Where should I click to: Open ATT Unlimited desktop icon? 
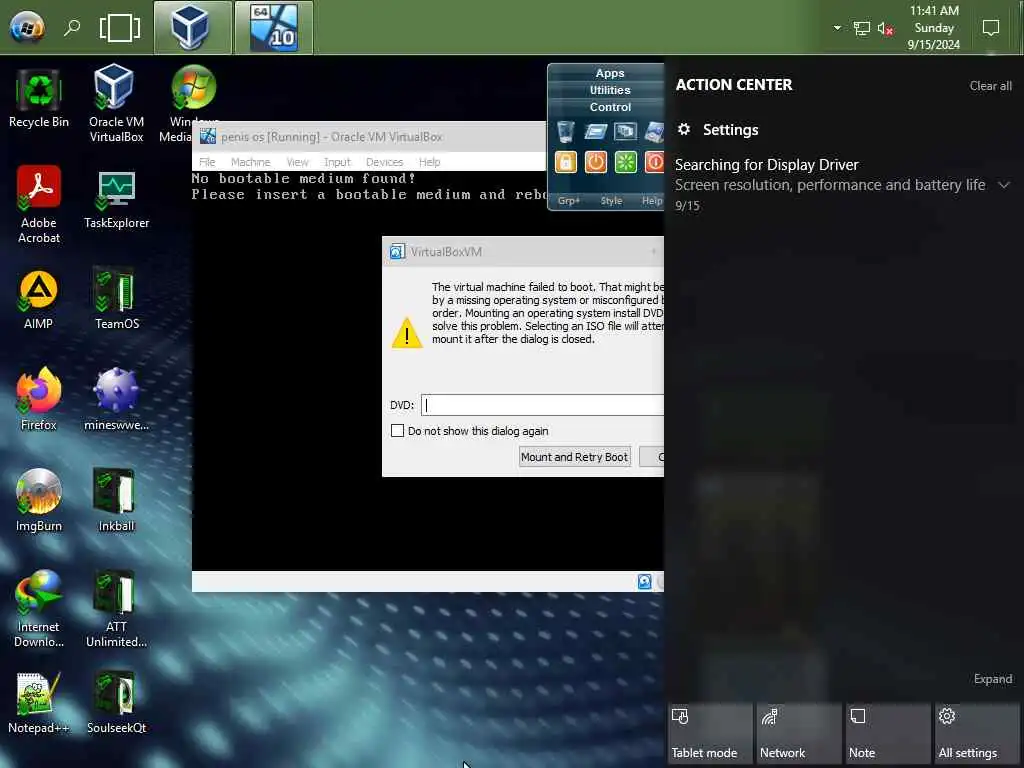point(116,609)
